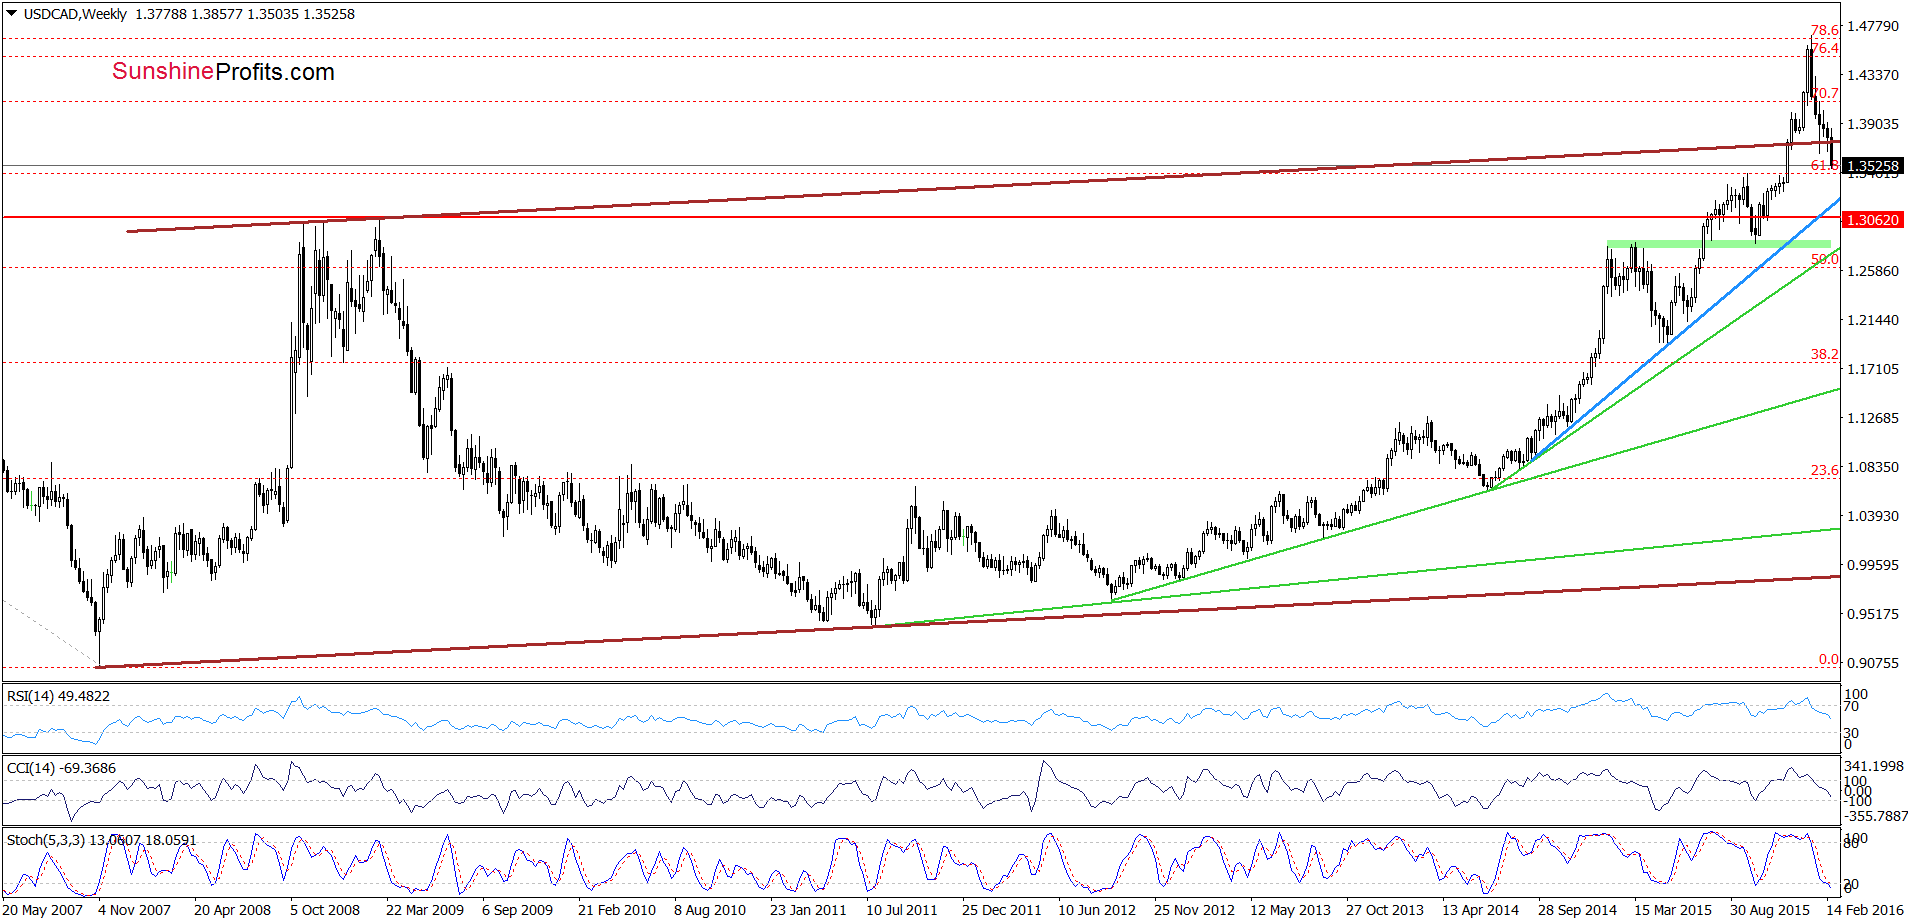
Task: Click the USDCAD,Weekly chart title
Action: pyautogui.click(x=75, y=14)
